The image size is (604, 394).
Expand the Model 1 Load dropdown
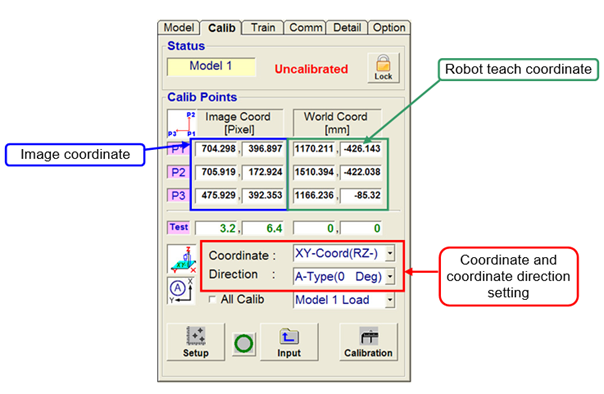344,300
